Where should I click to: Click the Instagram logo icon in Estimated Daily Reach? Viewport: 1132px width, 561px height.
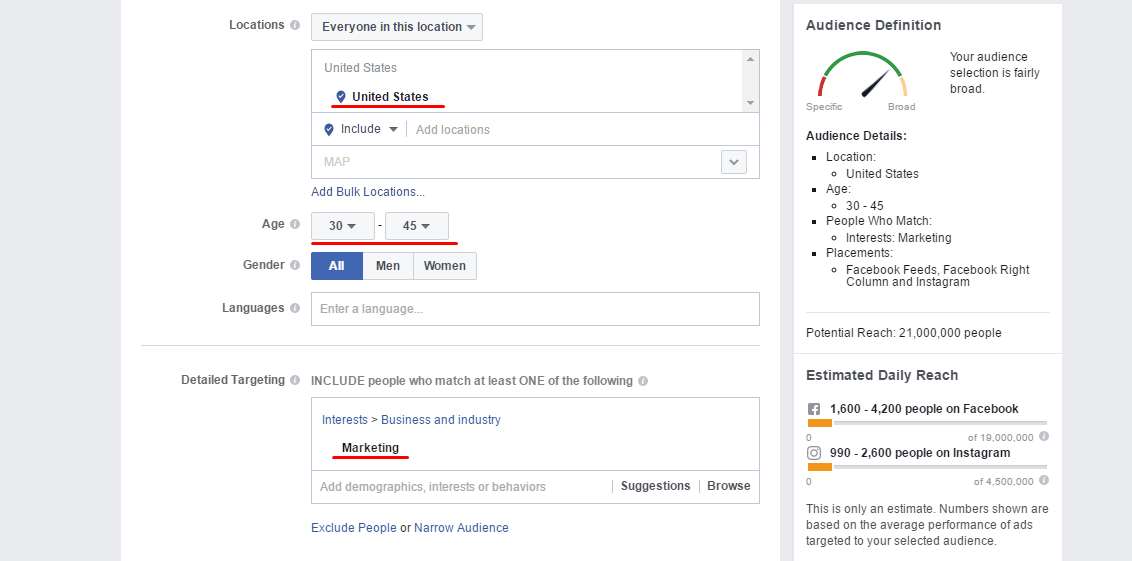(814, 453)
